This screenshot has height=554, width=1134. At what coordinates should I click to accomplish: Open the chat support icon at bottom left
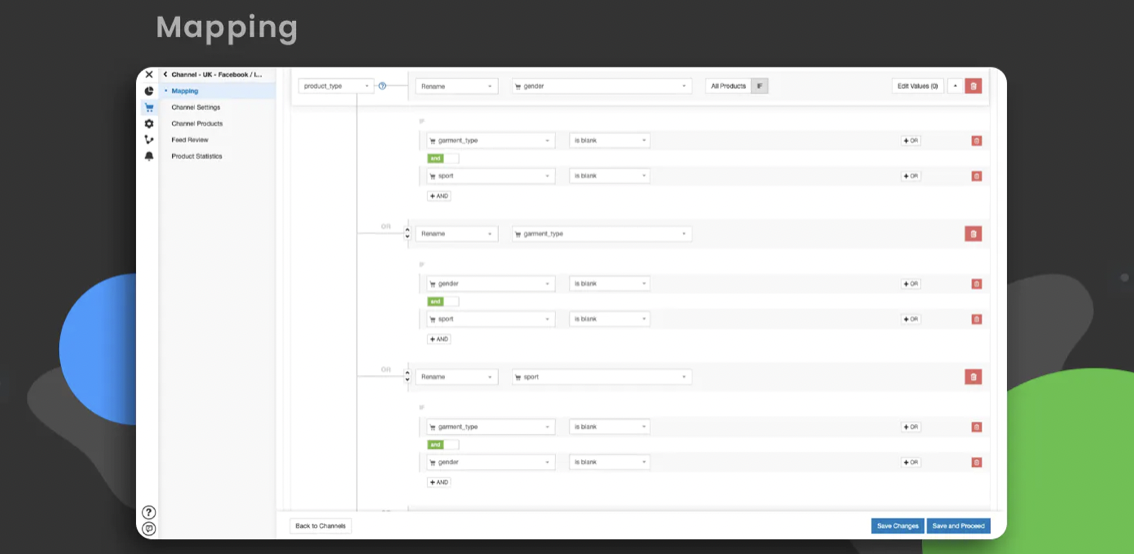tap(149, 528)
